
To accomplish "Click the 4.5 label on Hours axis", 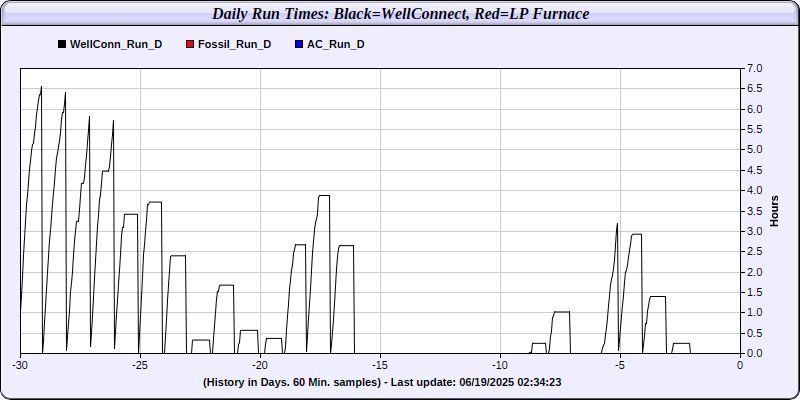I will coord(754,170).
